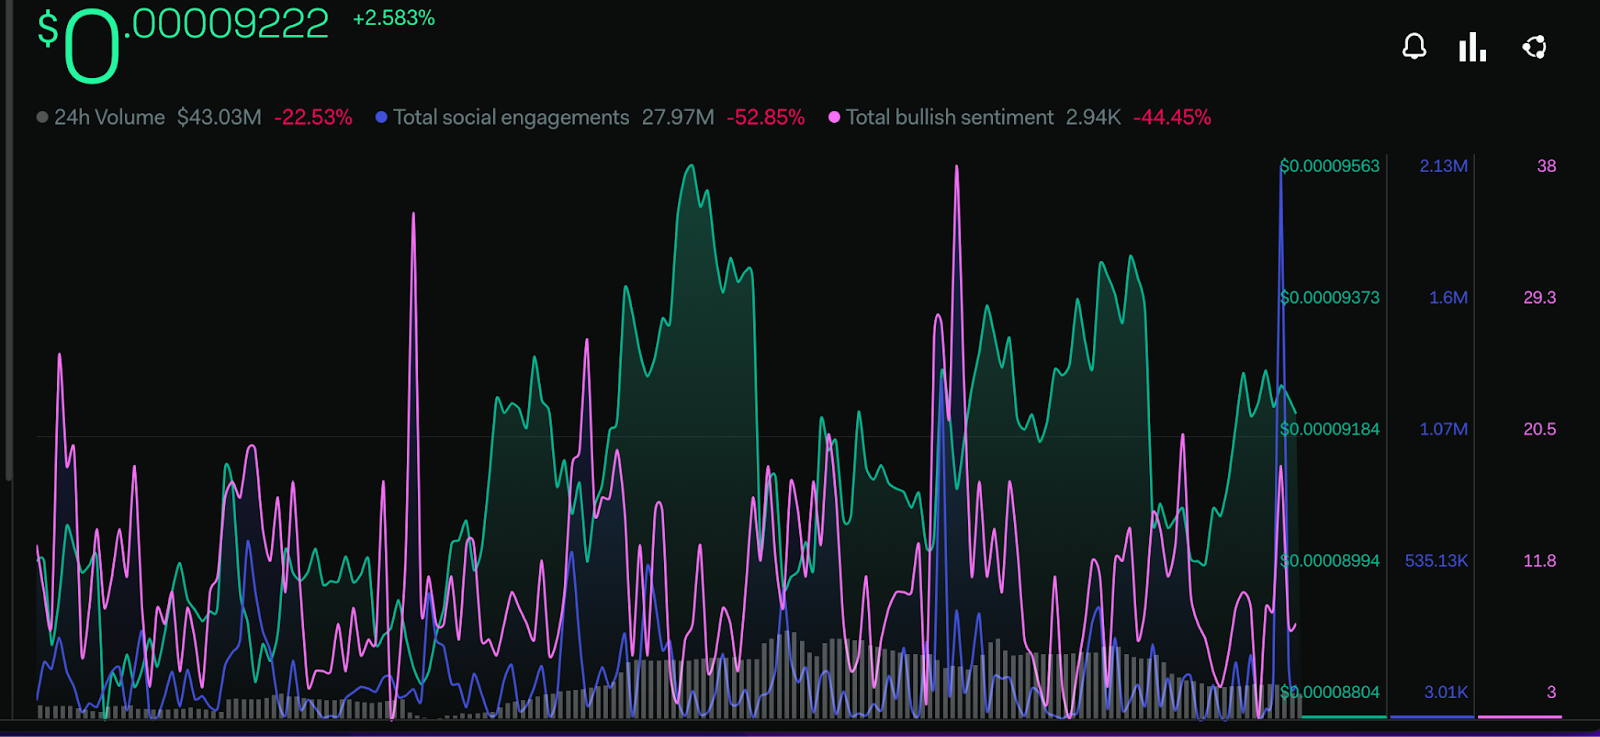Click the -52.85% engagement change value
This screenshot has height=737, width=1600.
(x=766, y=117)
